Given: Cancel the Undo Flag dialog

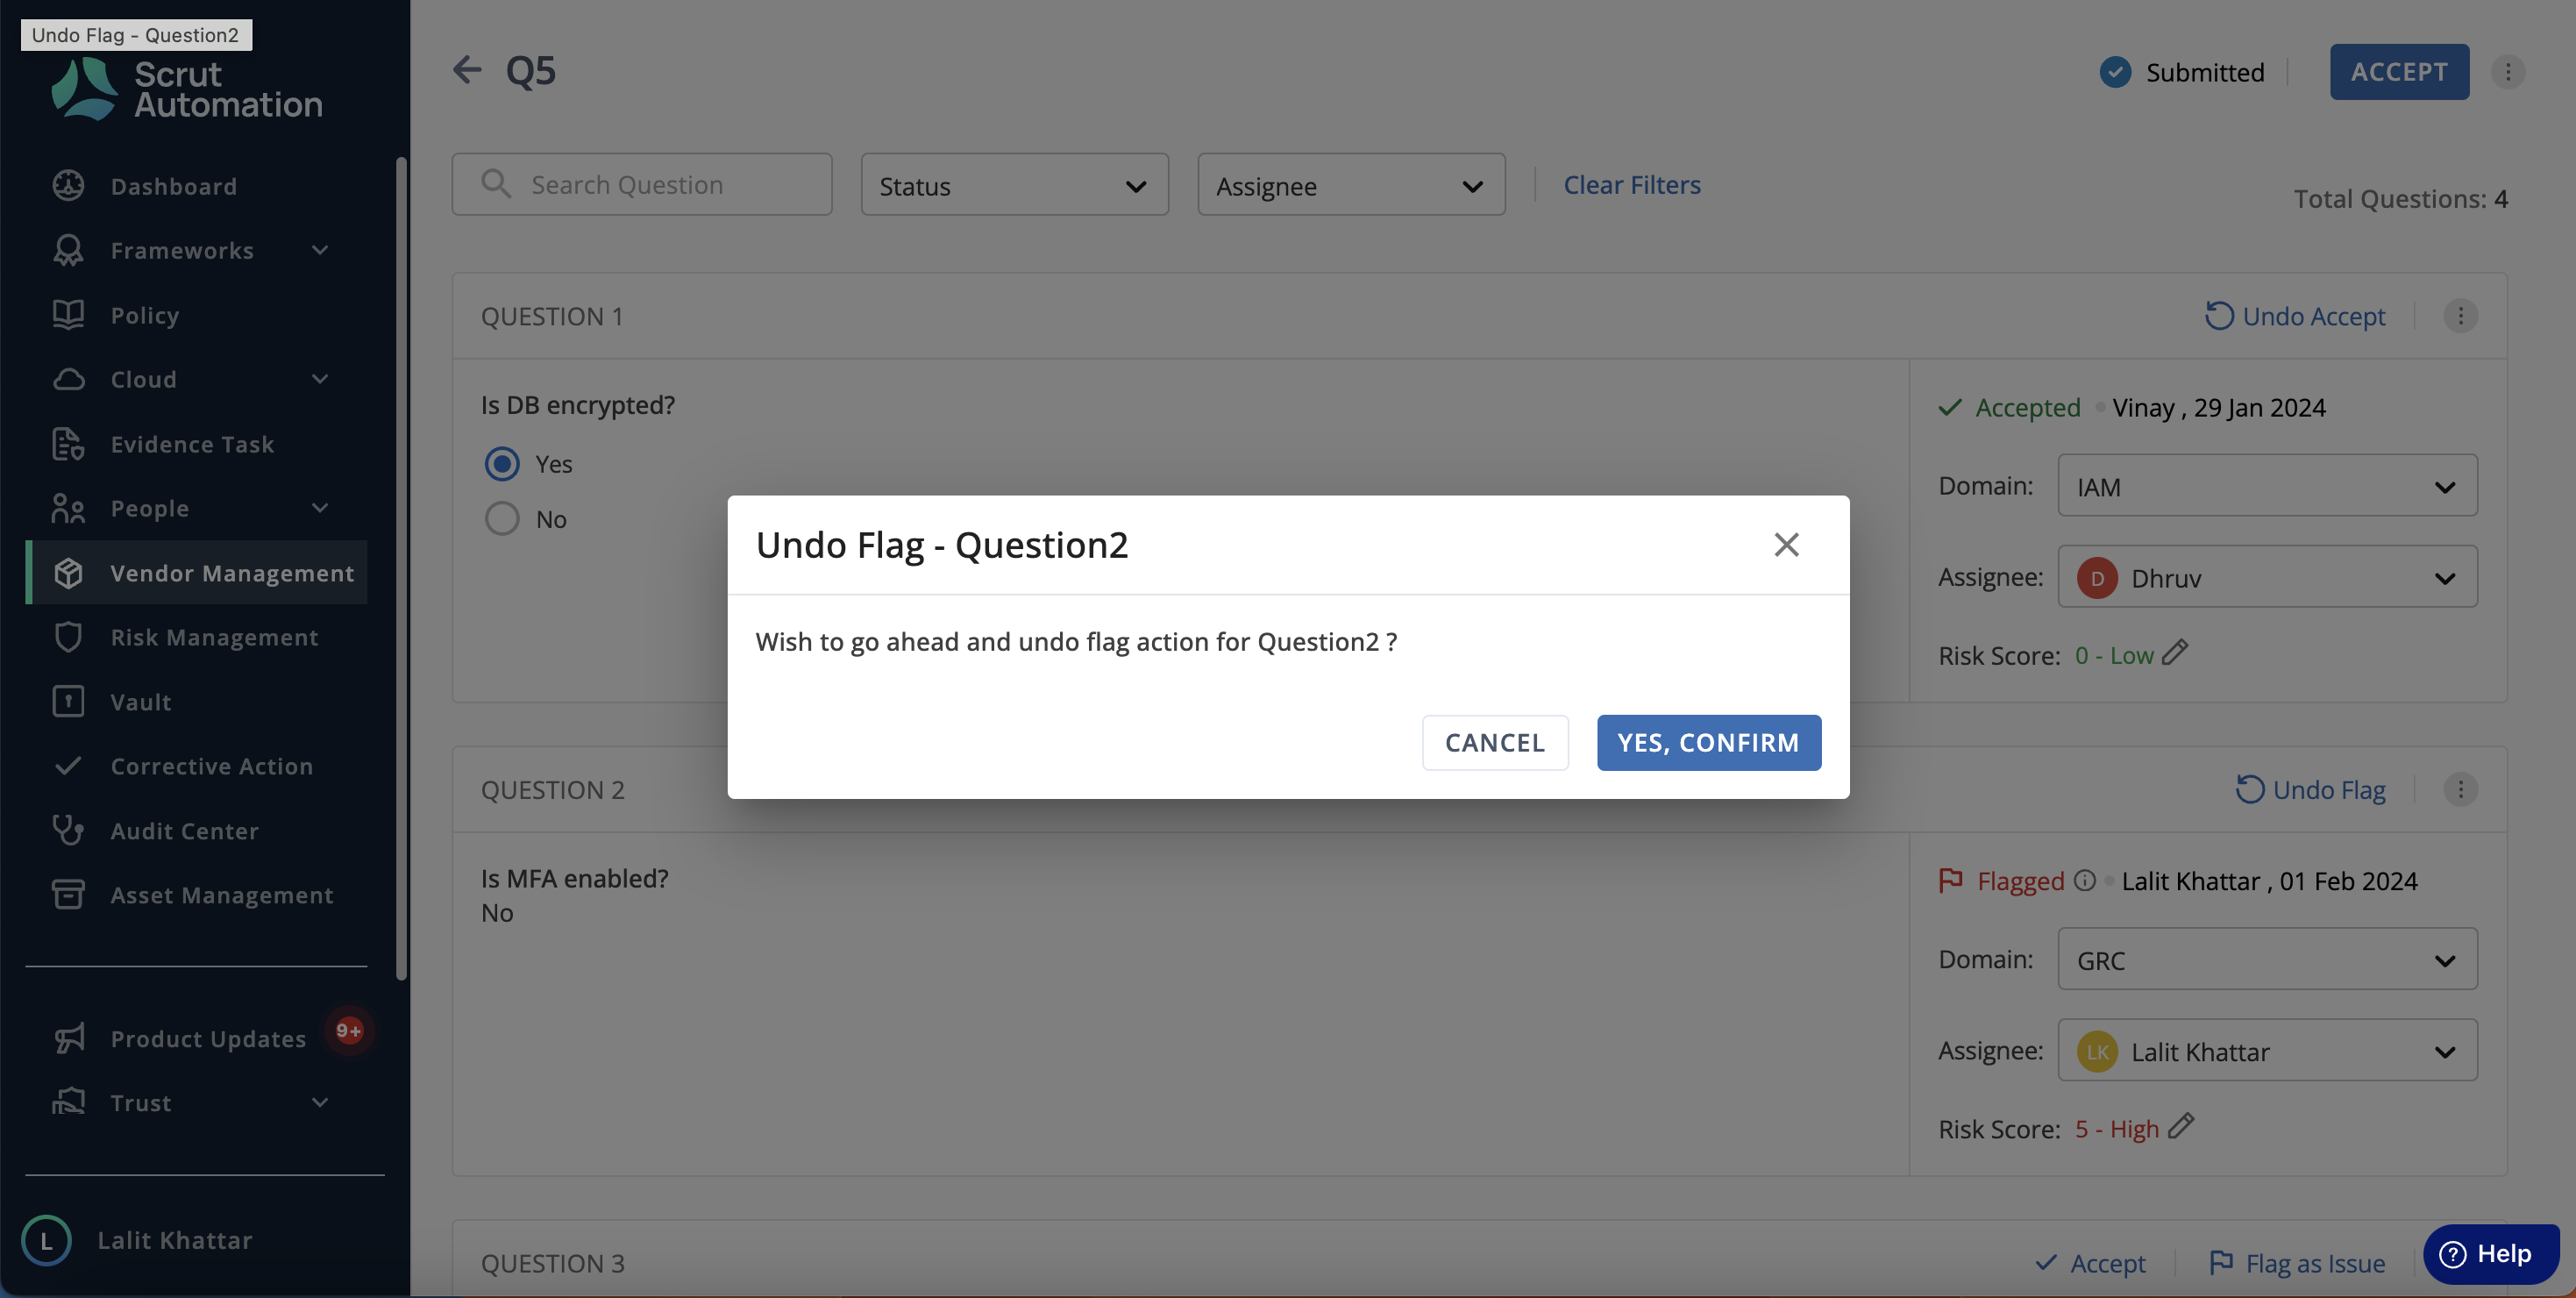Looking at the screenshot, I should (x=1495, y=742).
